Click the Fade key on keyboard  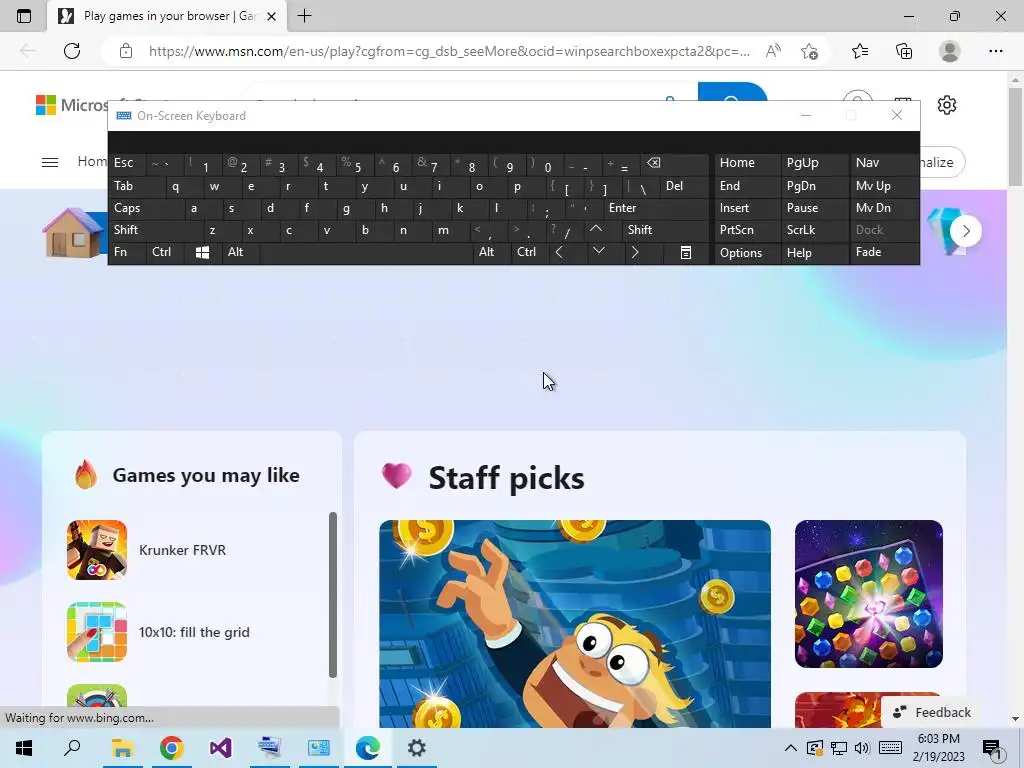884,252
